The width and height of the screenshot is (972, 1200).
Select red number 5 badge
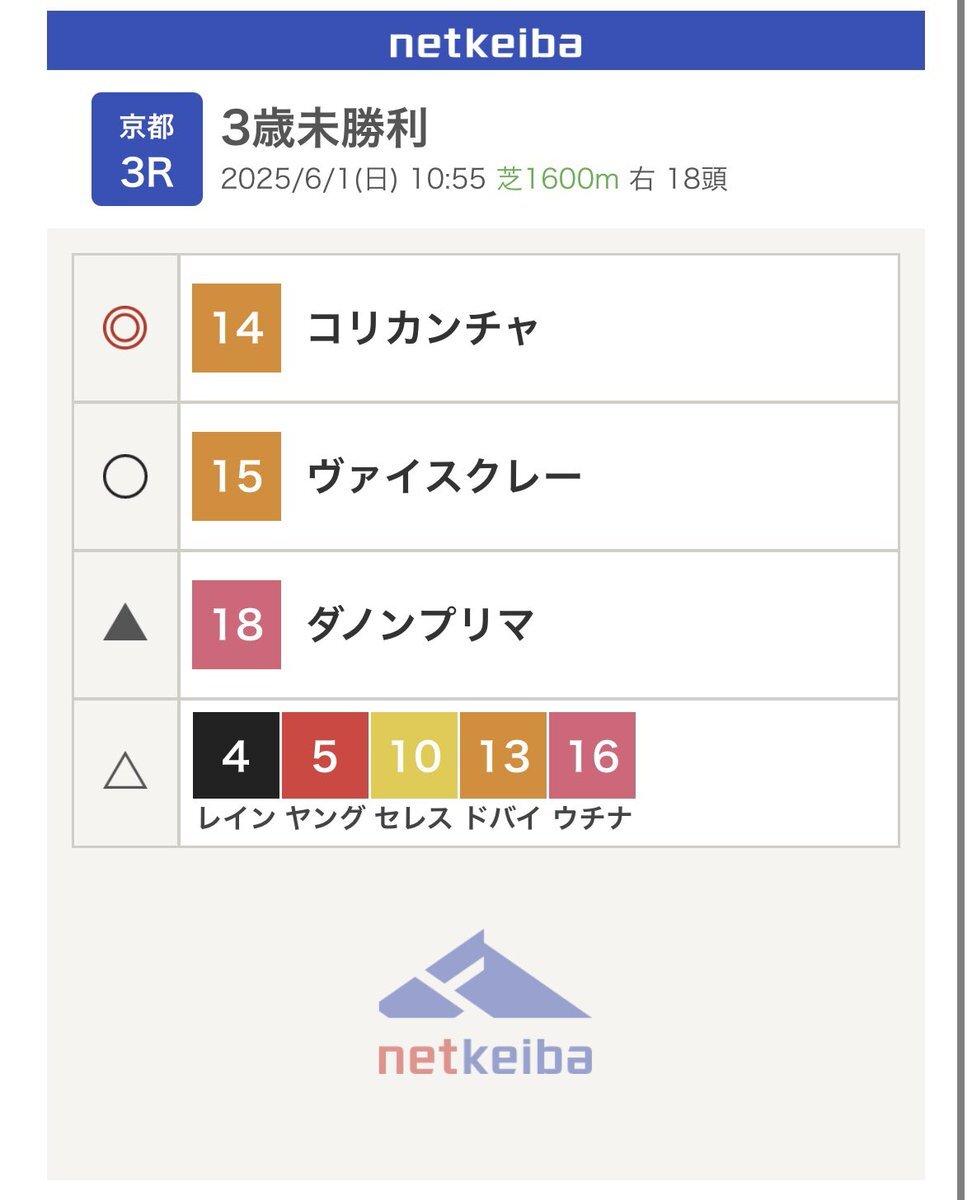[x=325, y=755]
